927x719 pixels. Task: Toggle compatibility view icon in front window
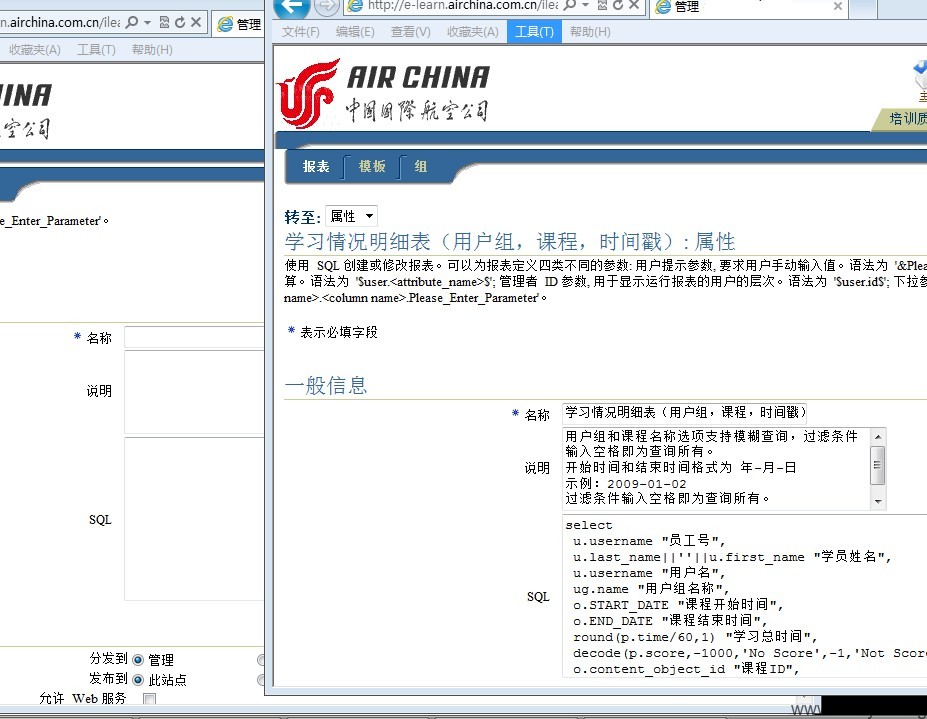[602, 5]
